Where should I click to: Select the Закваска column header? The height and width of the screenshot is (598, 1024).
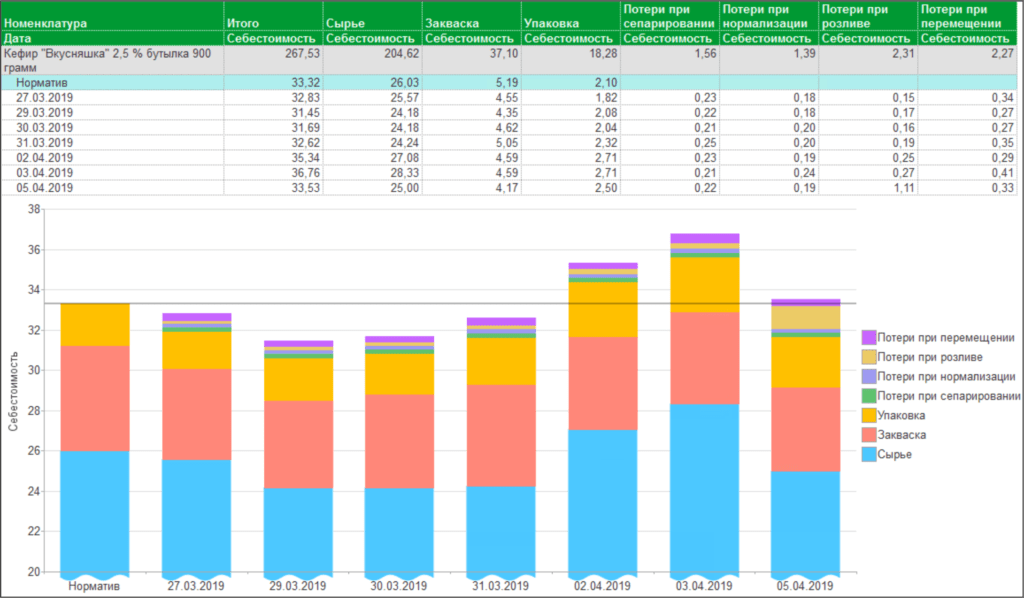click(472, 16)
